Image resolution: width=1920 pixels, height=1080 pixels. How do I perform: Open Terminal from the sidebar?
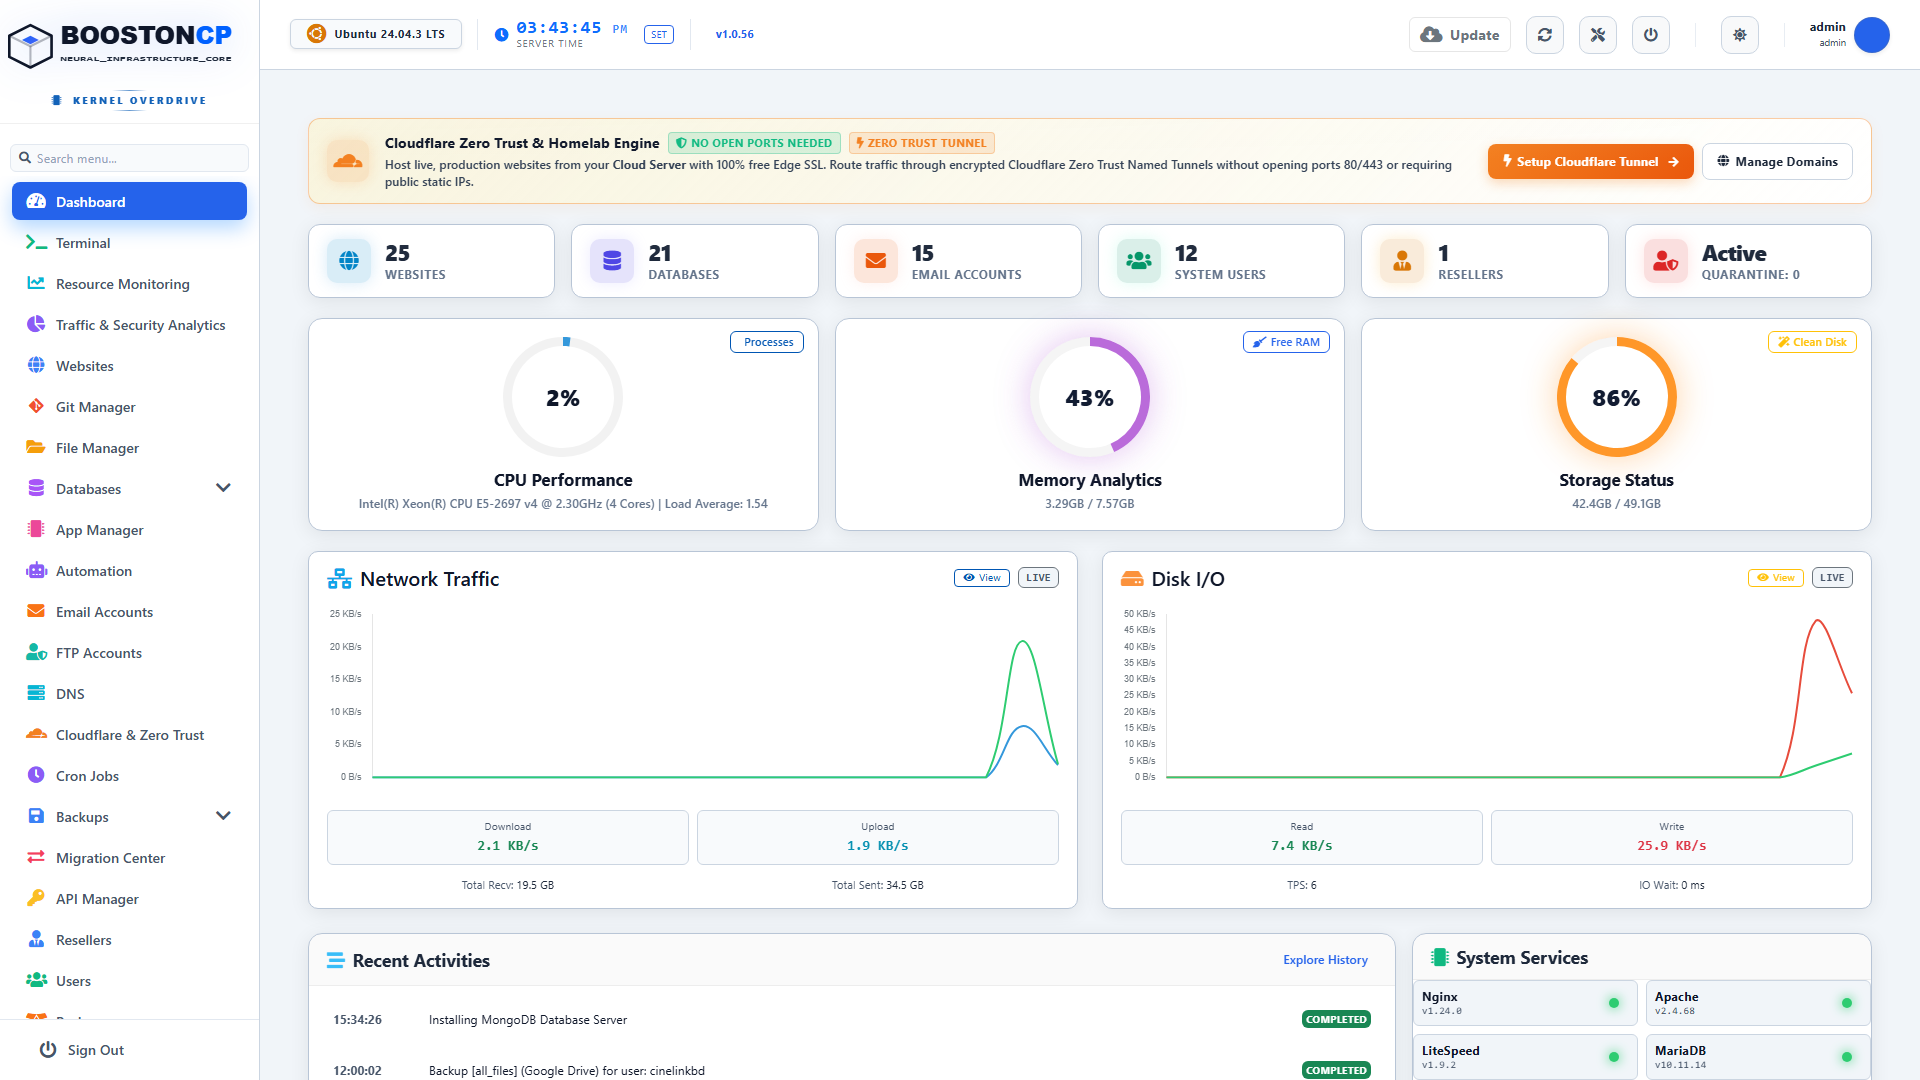tap(129, 243)
